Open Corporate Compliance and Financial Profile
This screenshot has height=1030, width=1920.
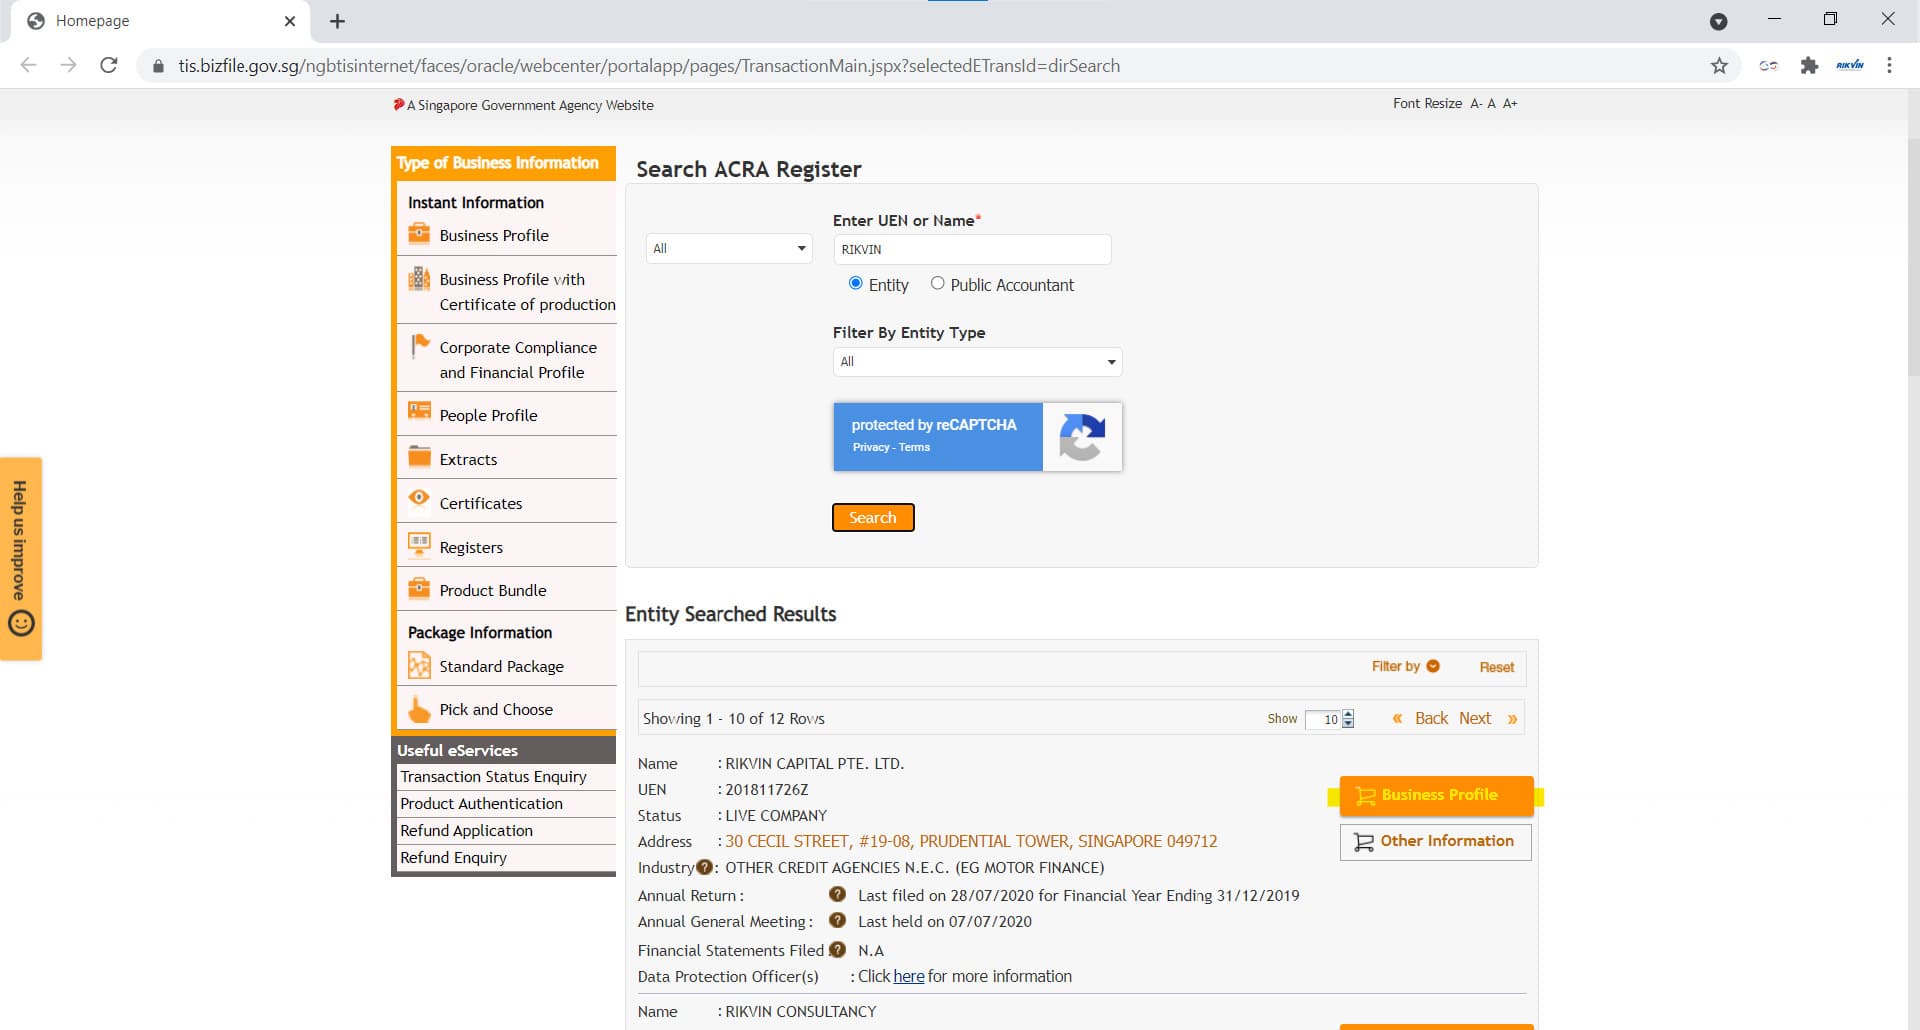[x=518, y=360]
